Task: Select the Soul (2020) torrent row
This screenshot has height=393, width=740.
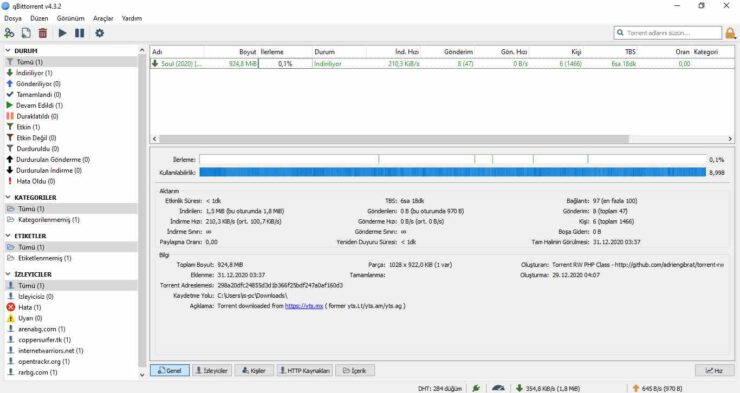Action: [442, 64]
